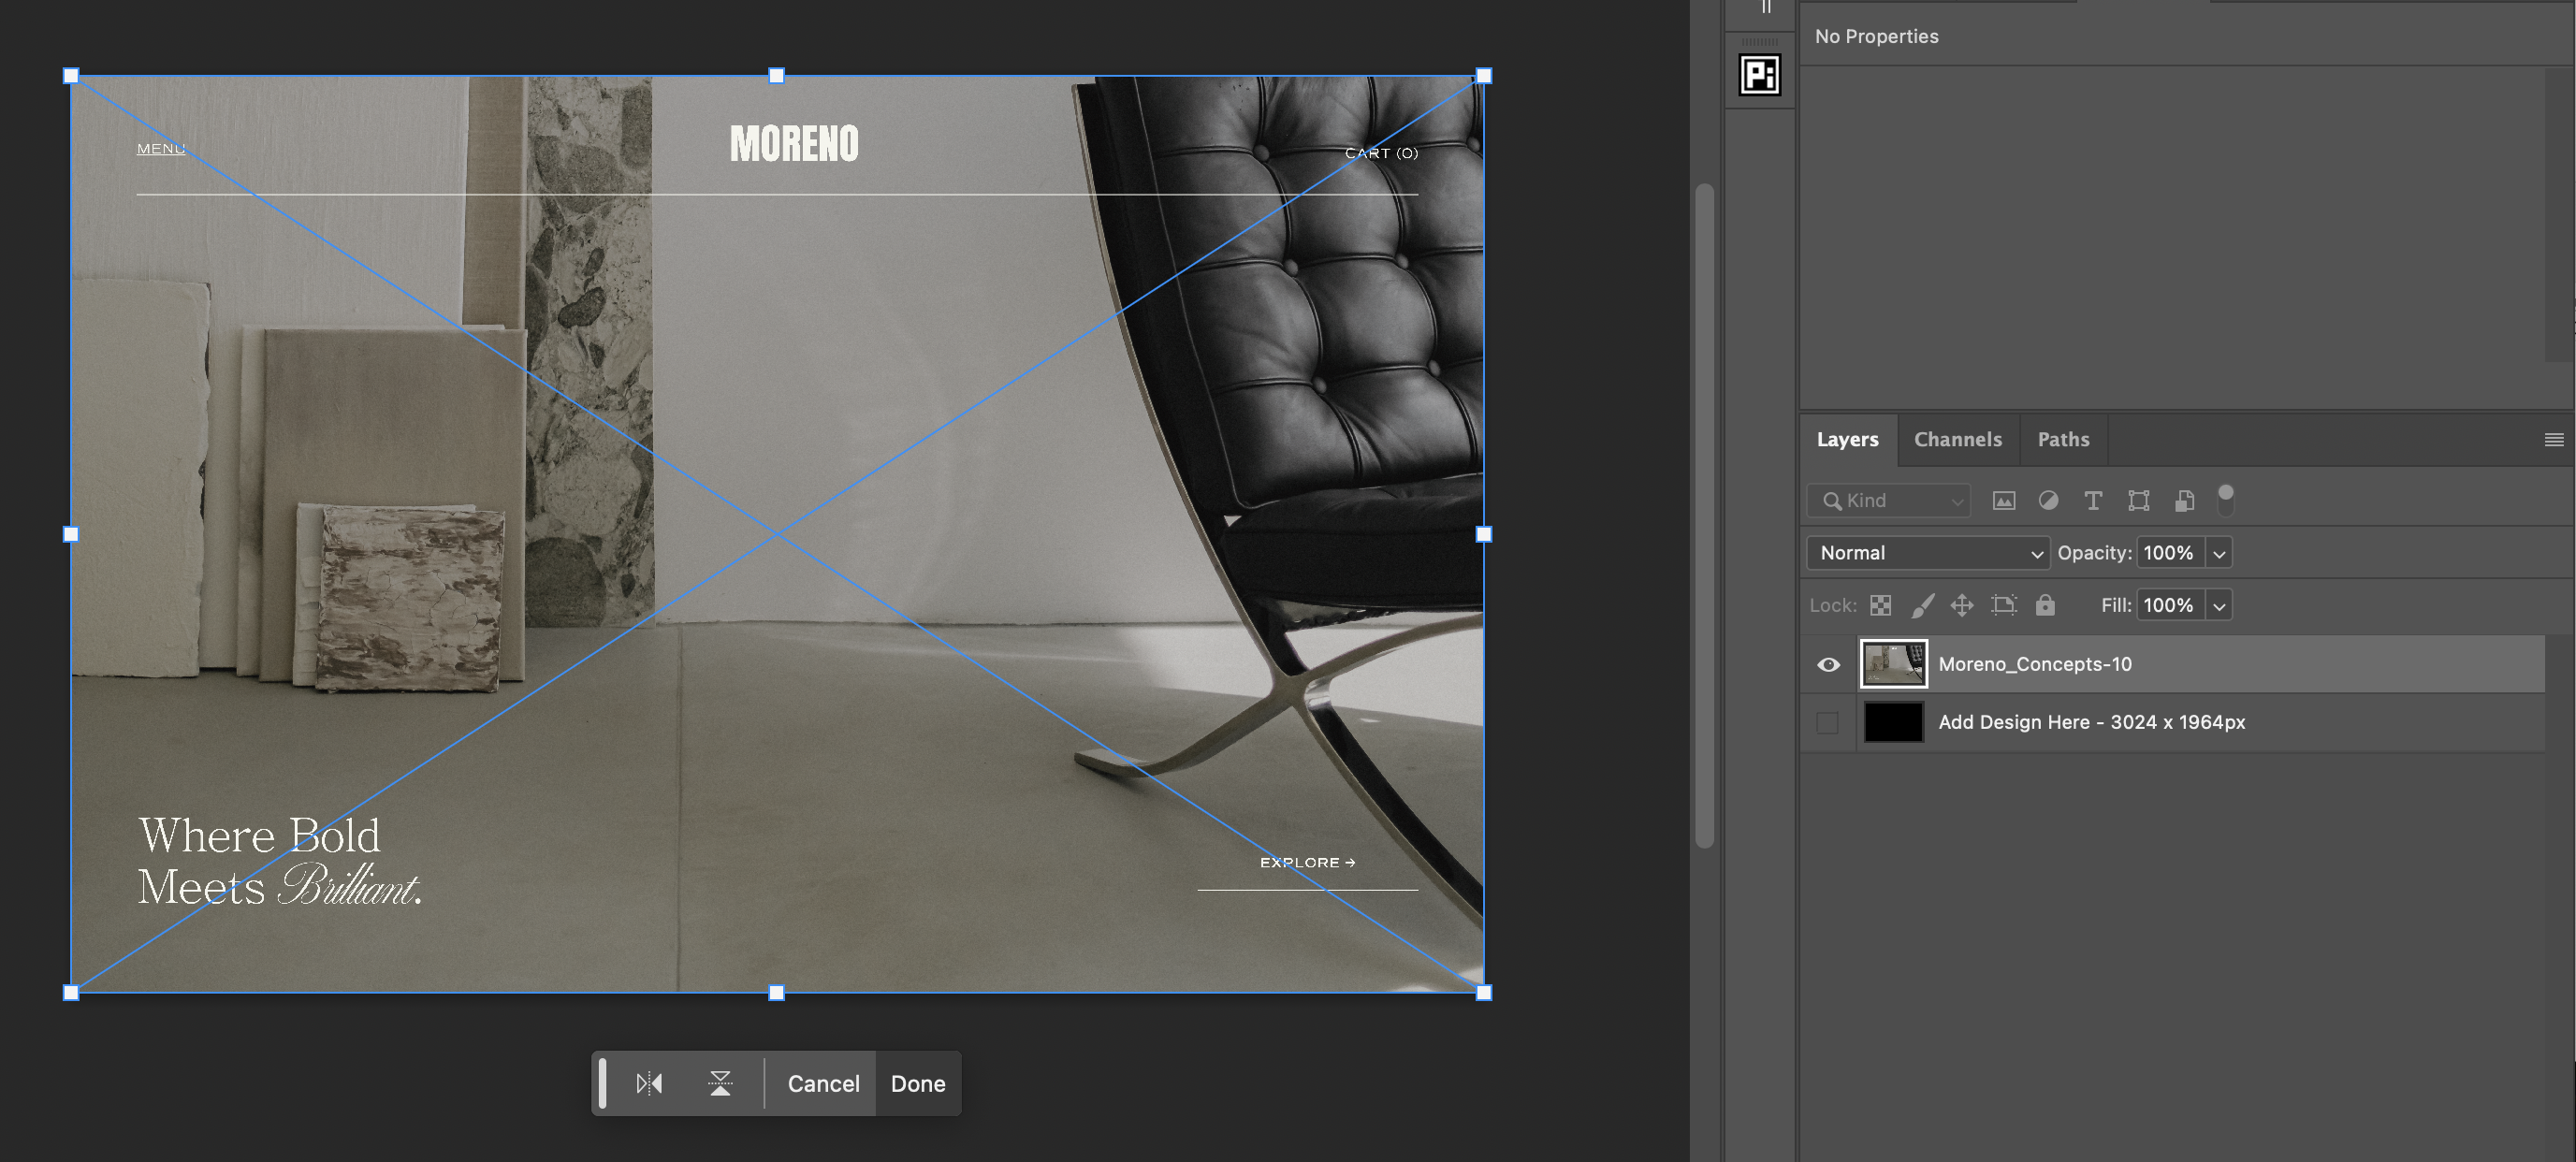Screen dimensions: 2576x1162
Task: Filter for smart object layers icon
Action: click(x=2184, y=500)
